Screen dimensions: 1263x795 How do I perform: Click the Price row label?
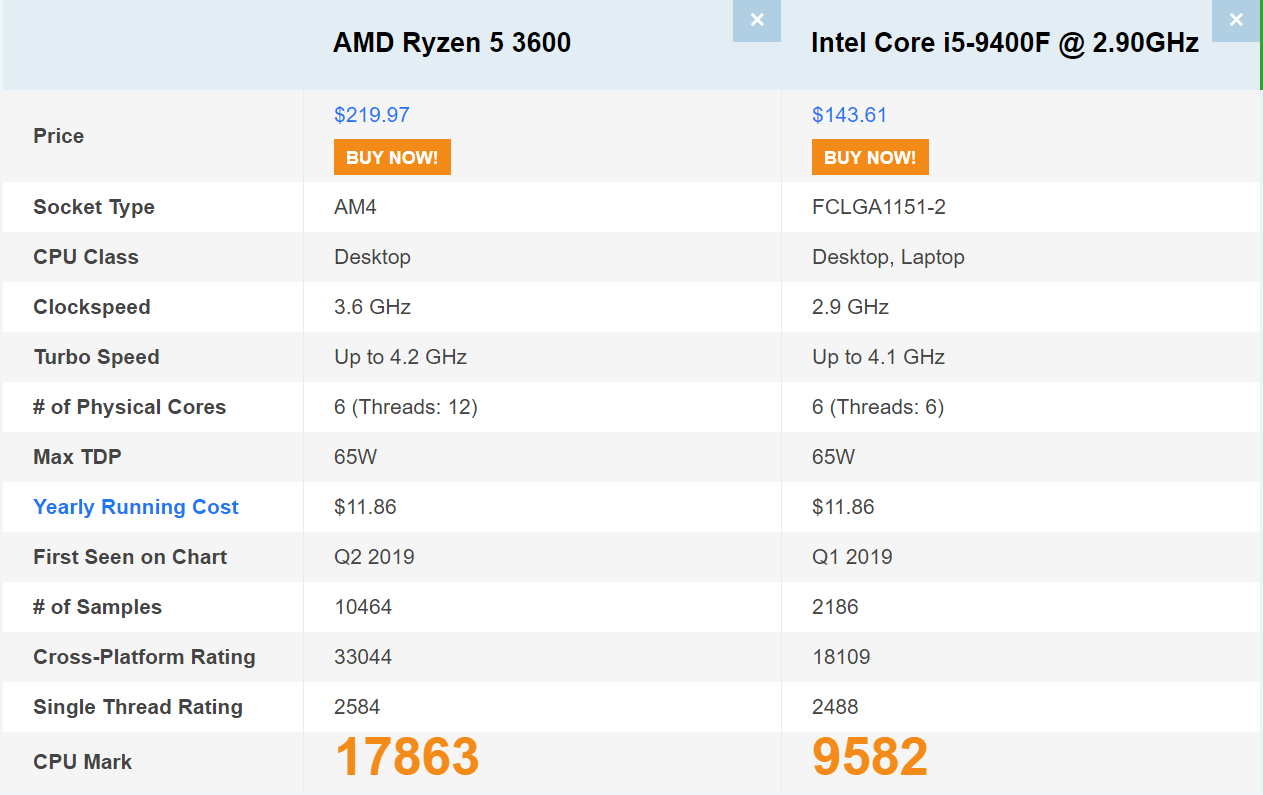[59, 136]
